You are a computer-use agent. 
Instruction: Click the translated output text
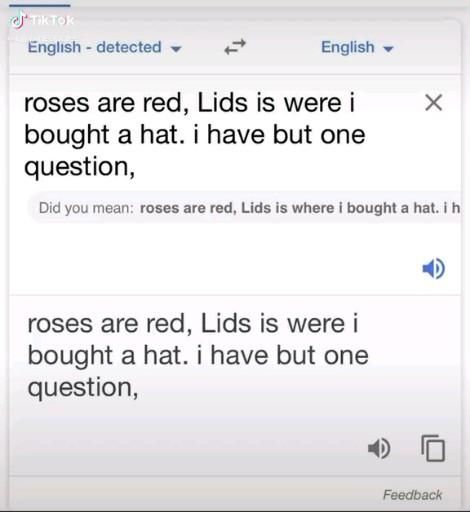pyautogui.click(x=198, y=355)
